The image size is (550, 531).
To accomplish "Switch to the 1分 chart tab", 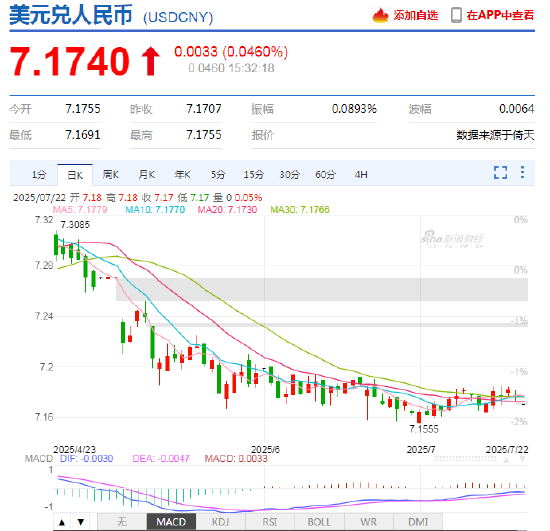I will [39, 175].
